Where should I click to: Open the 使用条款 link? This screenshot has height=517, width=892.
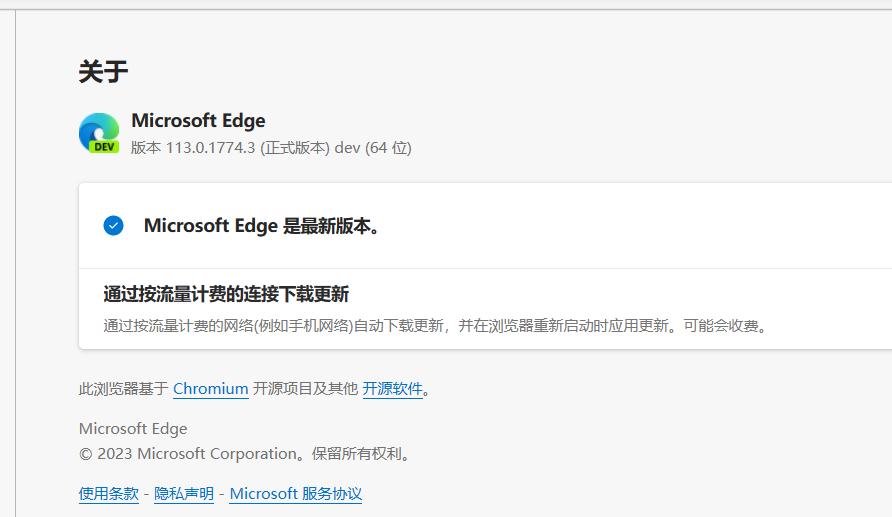[109, 494]
